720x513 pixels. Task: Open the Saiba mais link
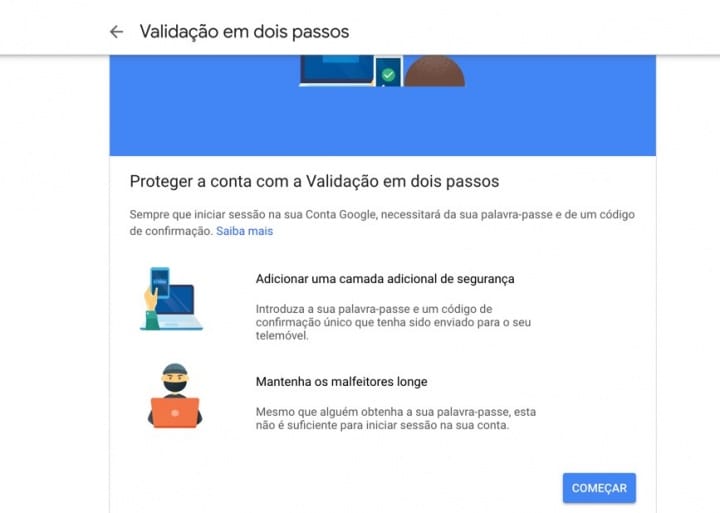pyautogui.click(x=245, y=231)
